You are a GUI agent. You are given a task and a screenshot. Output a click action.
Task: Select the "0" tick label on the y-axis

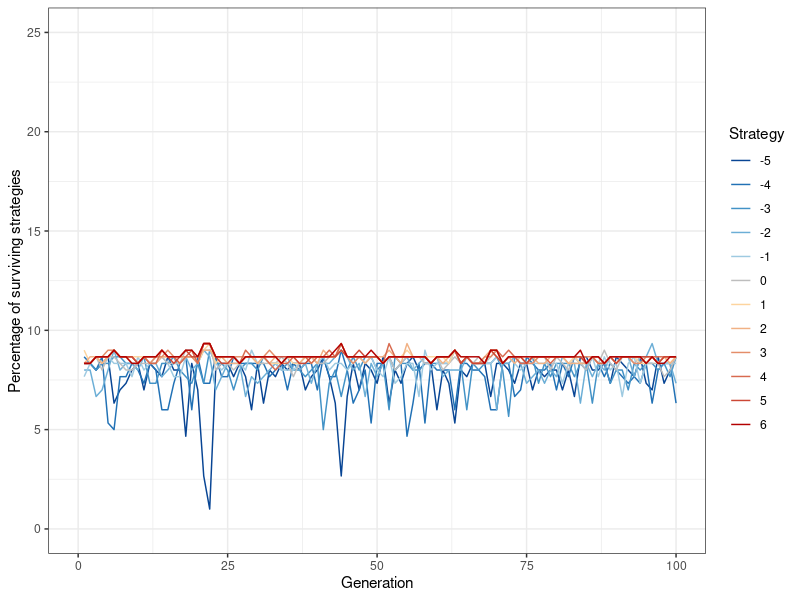(x=37, y=529)
